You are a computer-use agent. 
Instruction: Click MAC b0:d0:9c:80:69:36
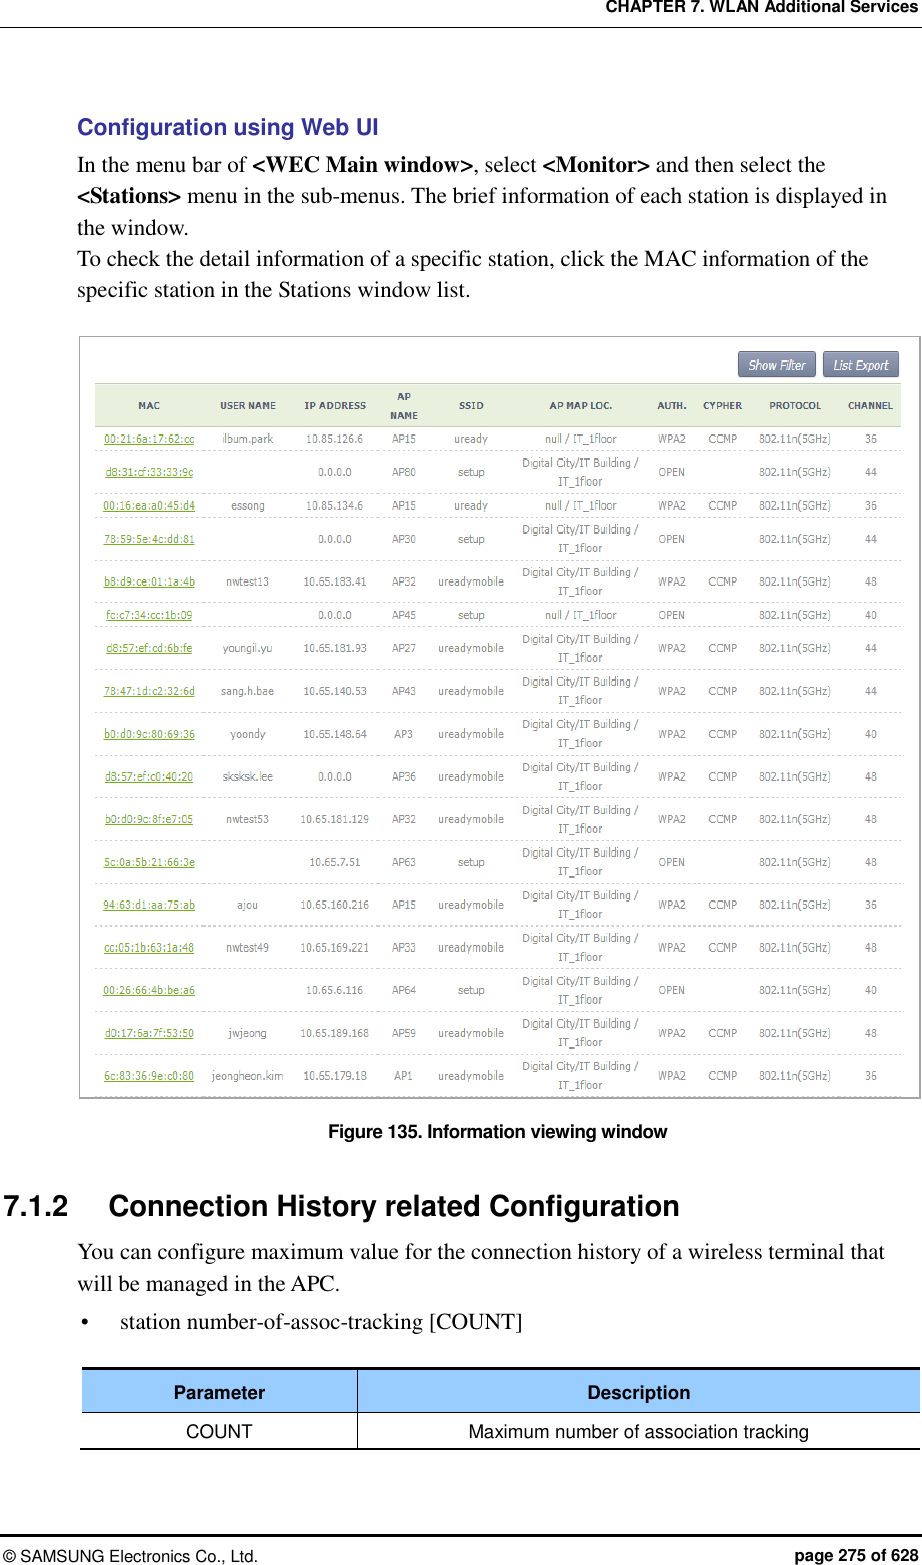pyautogui.click(x=149, y=734)
